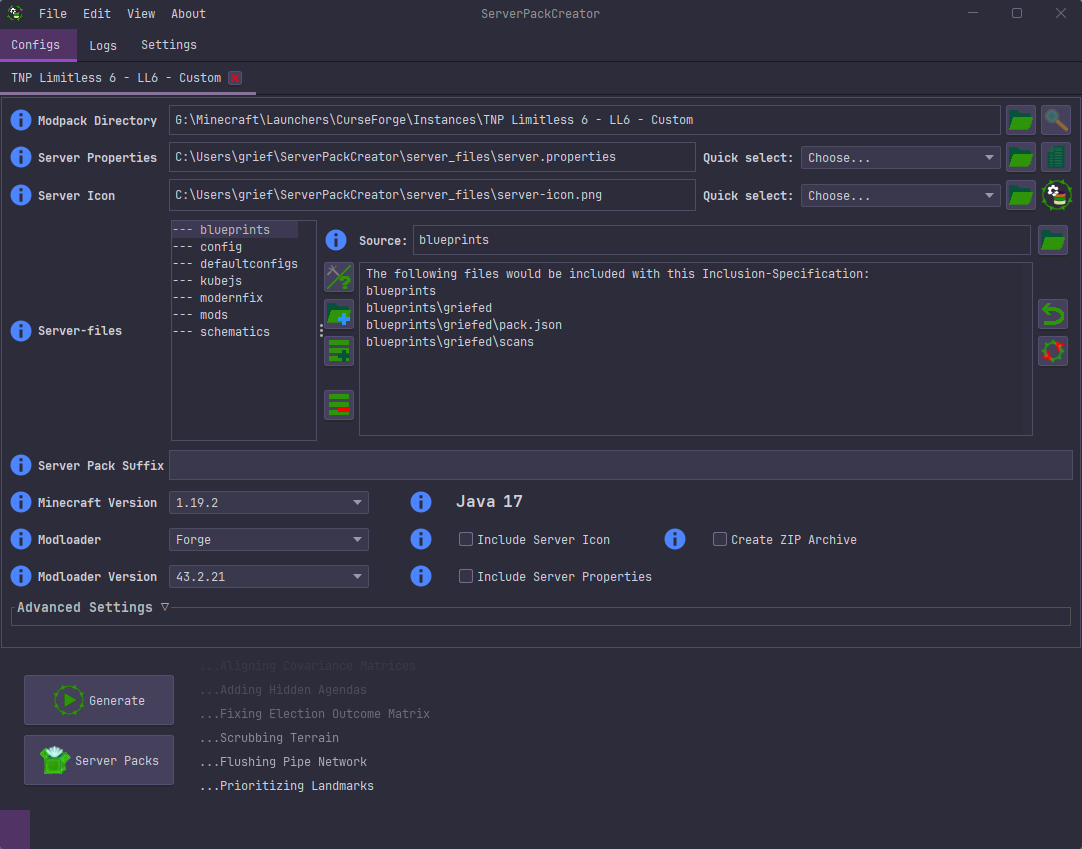Viewport: 1082px width, 849px height.
Task: Enable Create ZIP Archive
Action: coord(719,539)
